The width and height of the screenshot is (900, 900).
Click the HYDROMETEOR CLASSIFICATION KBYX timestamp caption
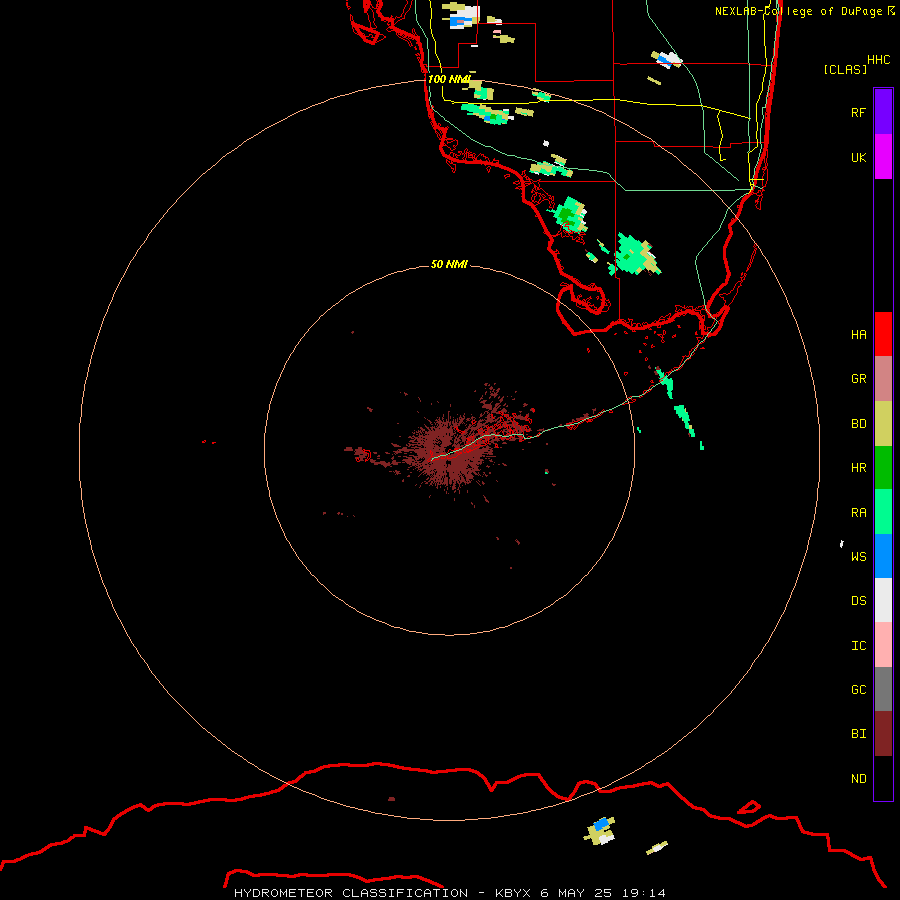(x=449, y=893)
